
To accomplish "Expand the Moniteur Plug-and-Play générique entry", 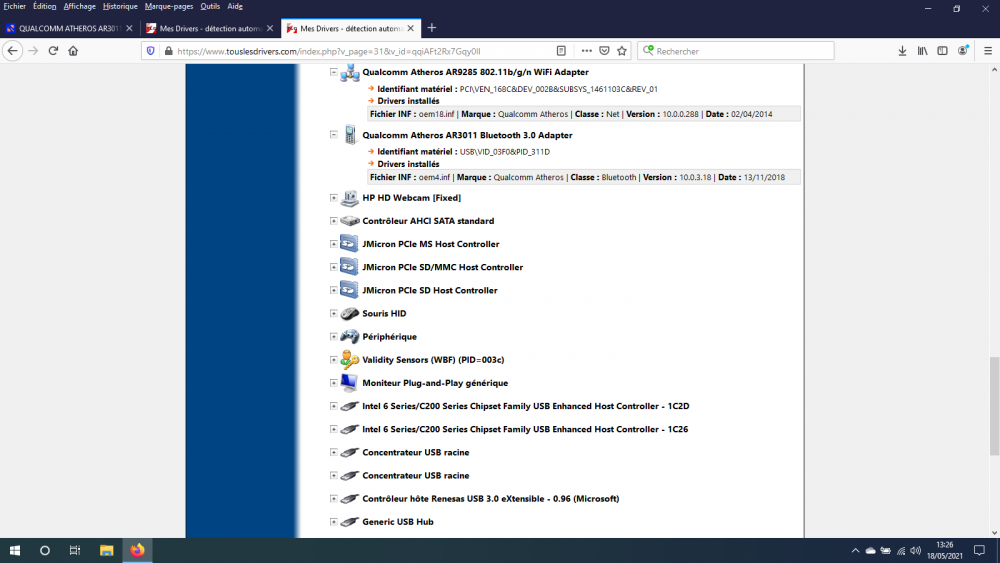I will [334, 383].
